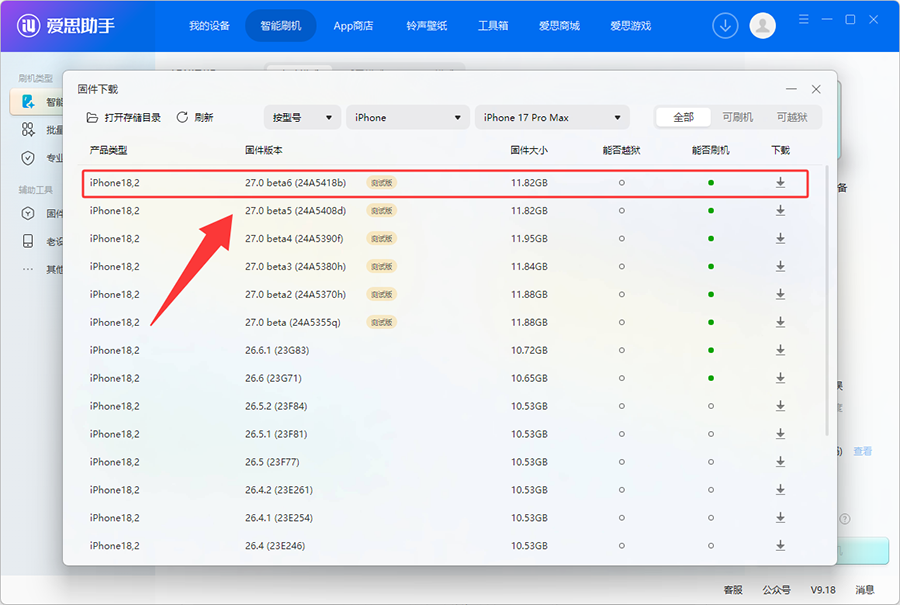The height and width of the screenshot is (605, 900).
Task: Open the download manager icon in header
Action: pos(725,26)
